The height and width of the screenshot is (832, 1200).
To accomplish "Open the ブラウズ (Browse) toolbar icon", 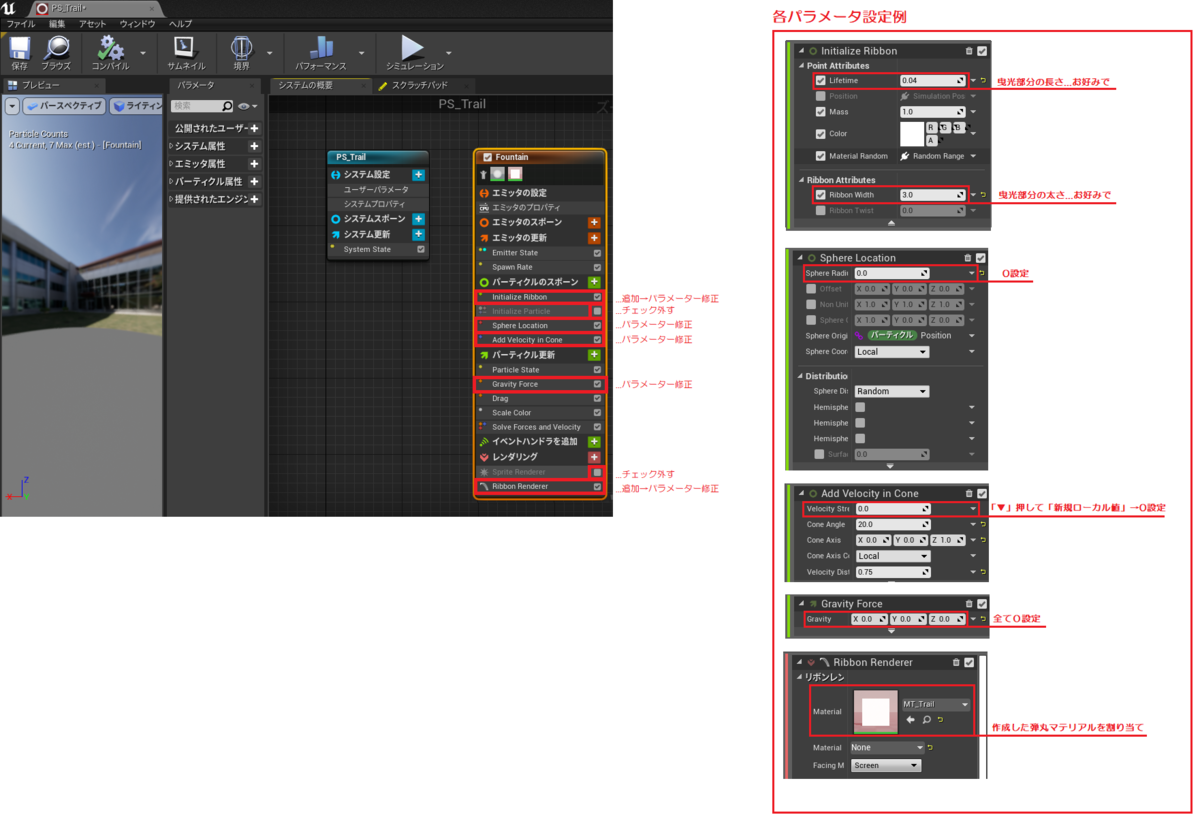I will click(x=57, y=50).
